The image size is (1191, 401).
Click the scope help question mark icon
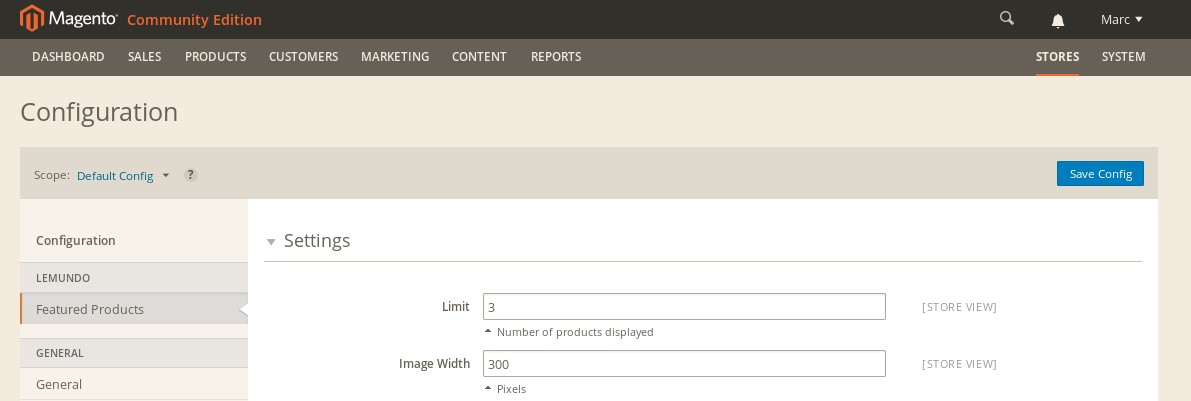[x=191, y=175]
